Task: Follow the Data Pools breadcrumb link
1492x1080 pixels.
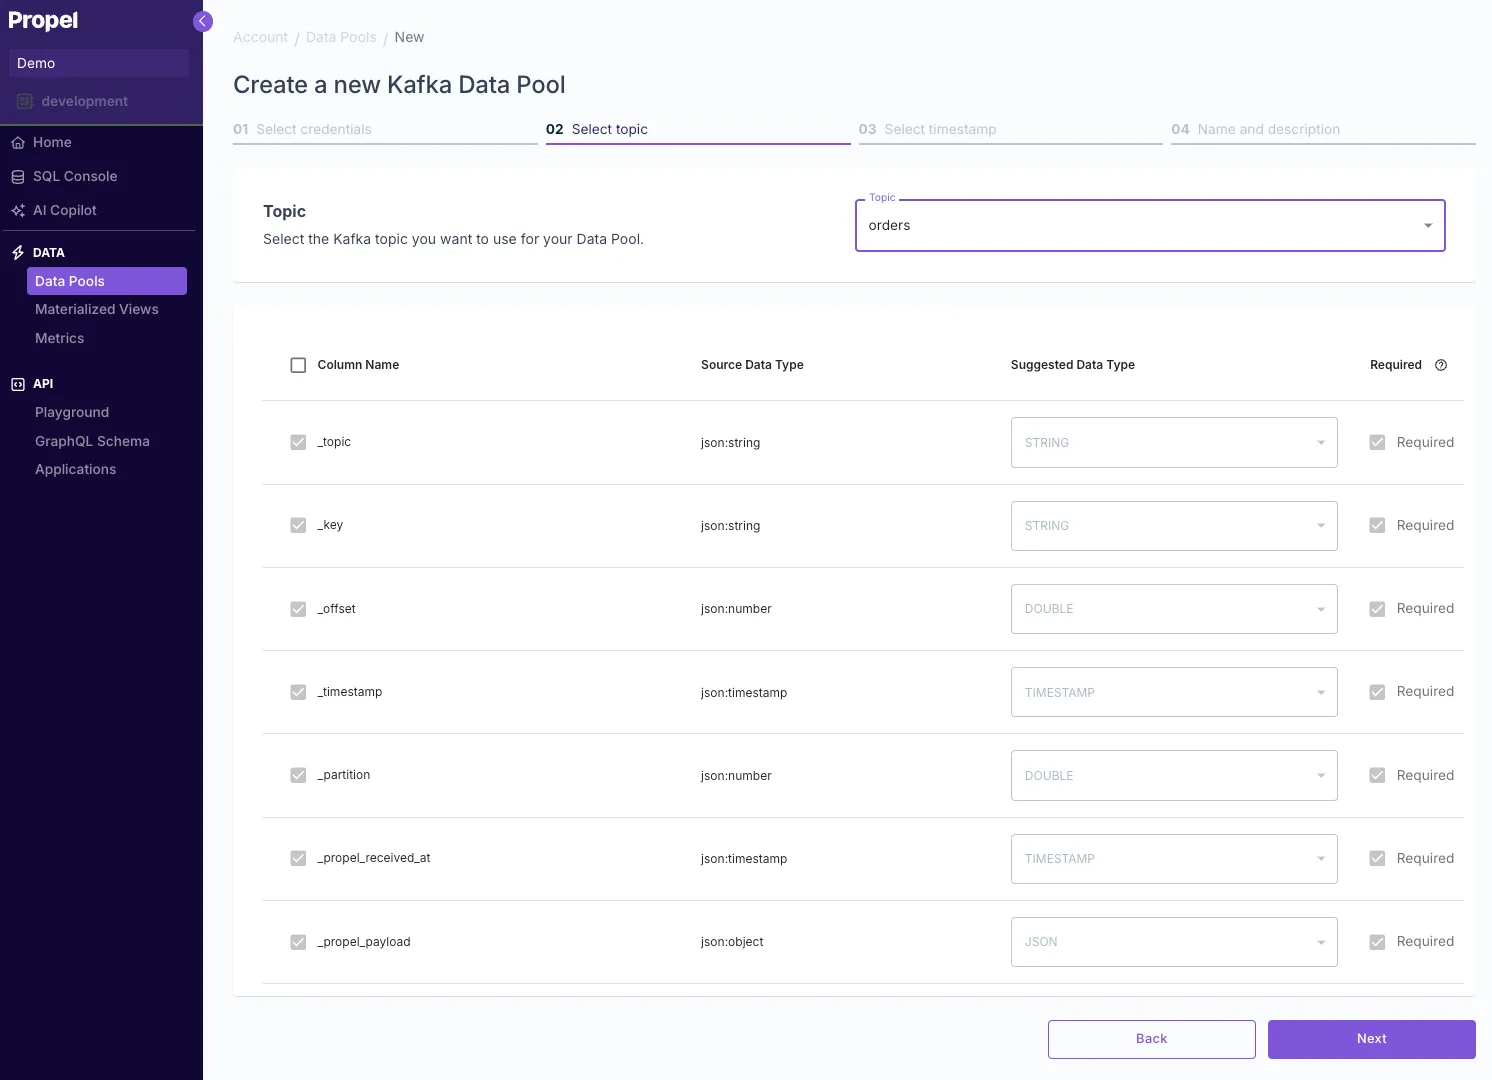Action: [x=341, y=38]
